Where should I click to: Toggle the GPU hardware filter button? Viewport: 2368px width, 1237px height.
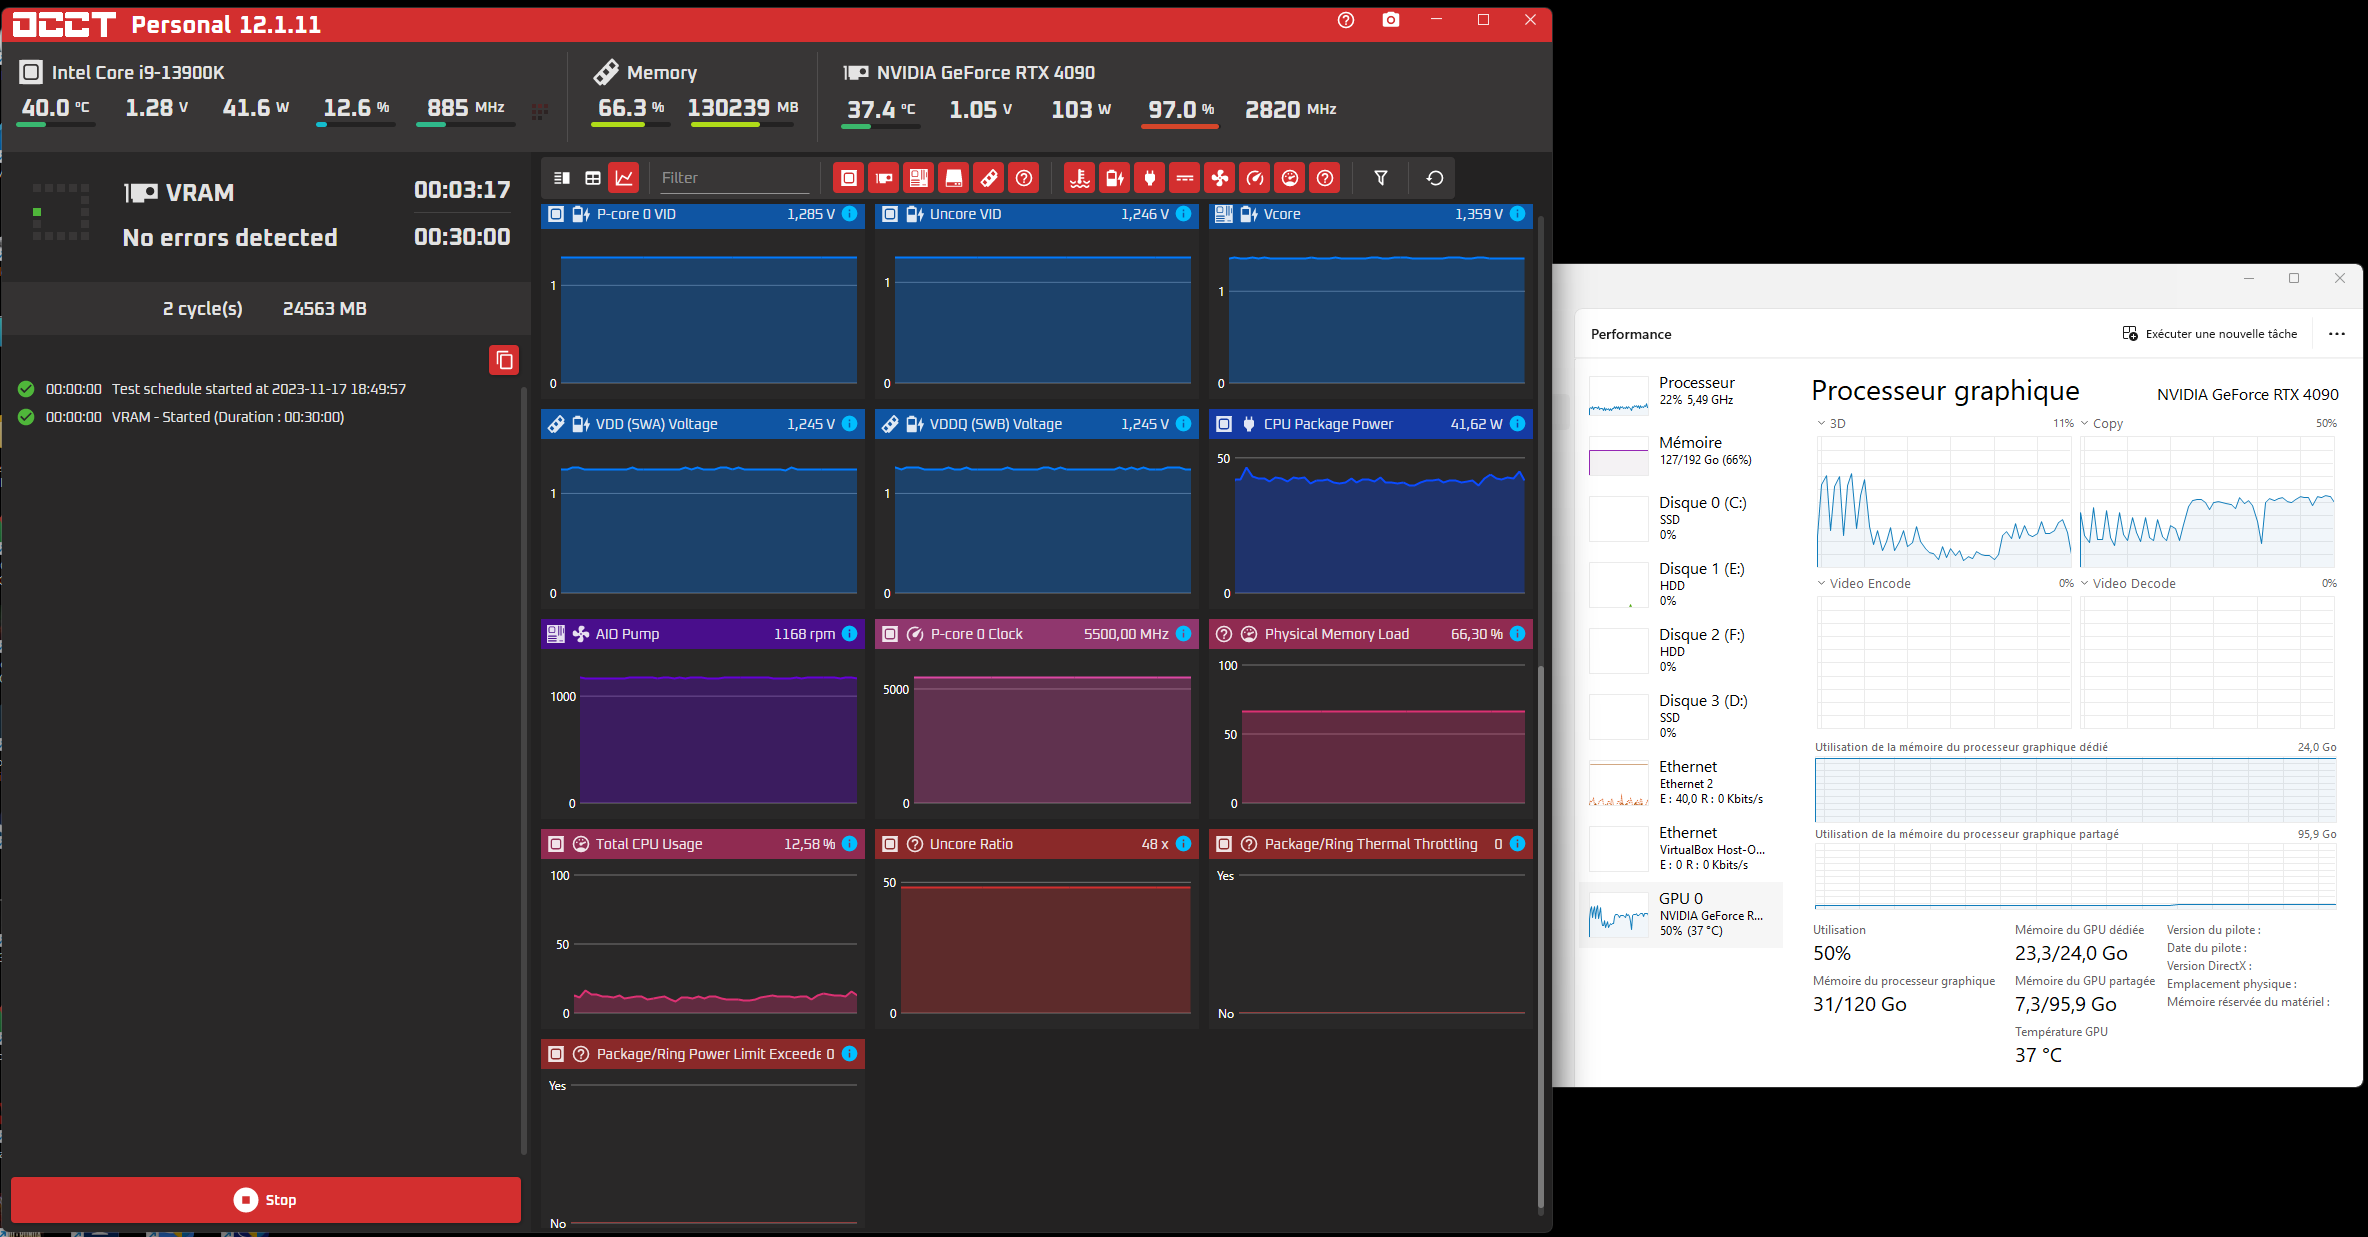pos(884,178)
